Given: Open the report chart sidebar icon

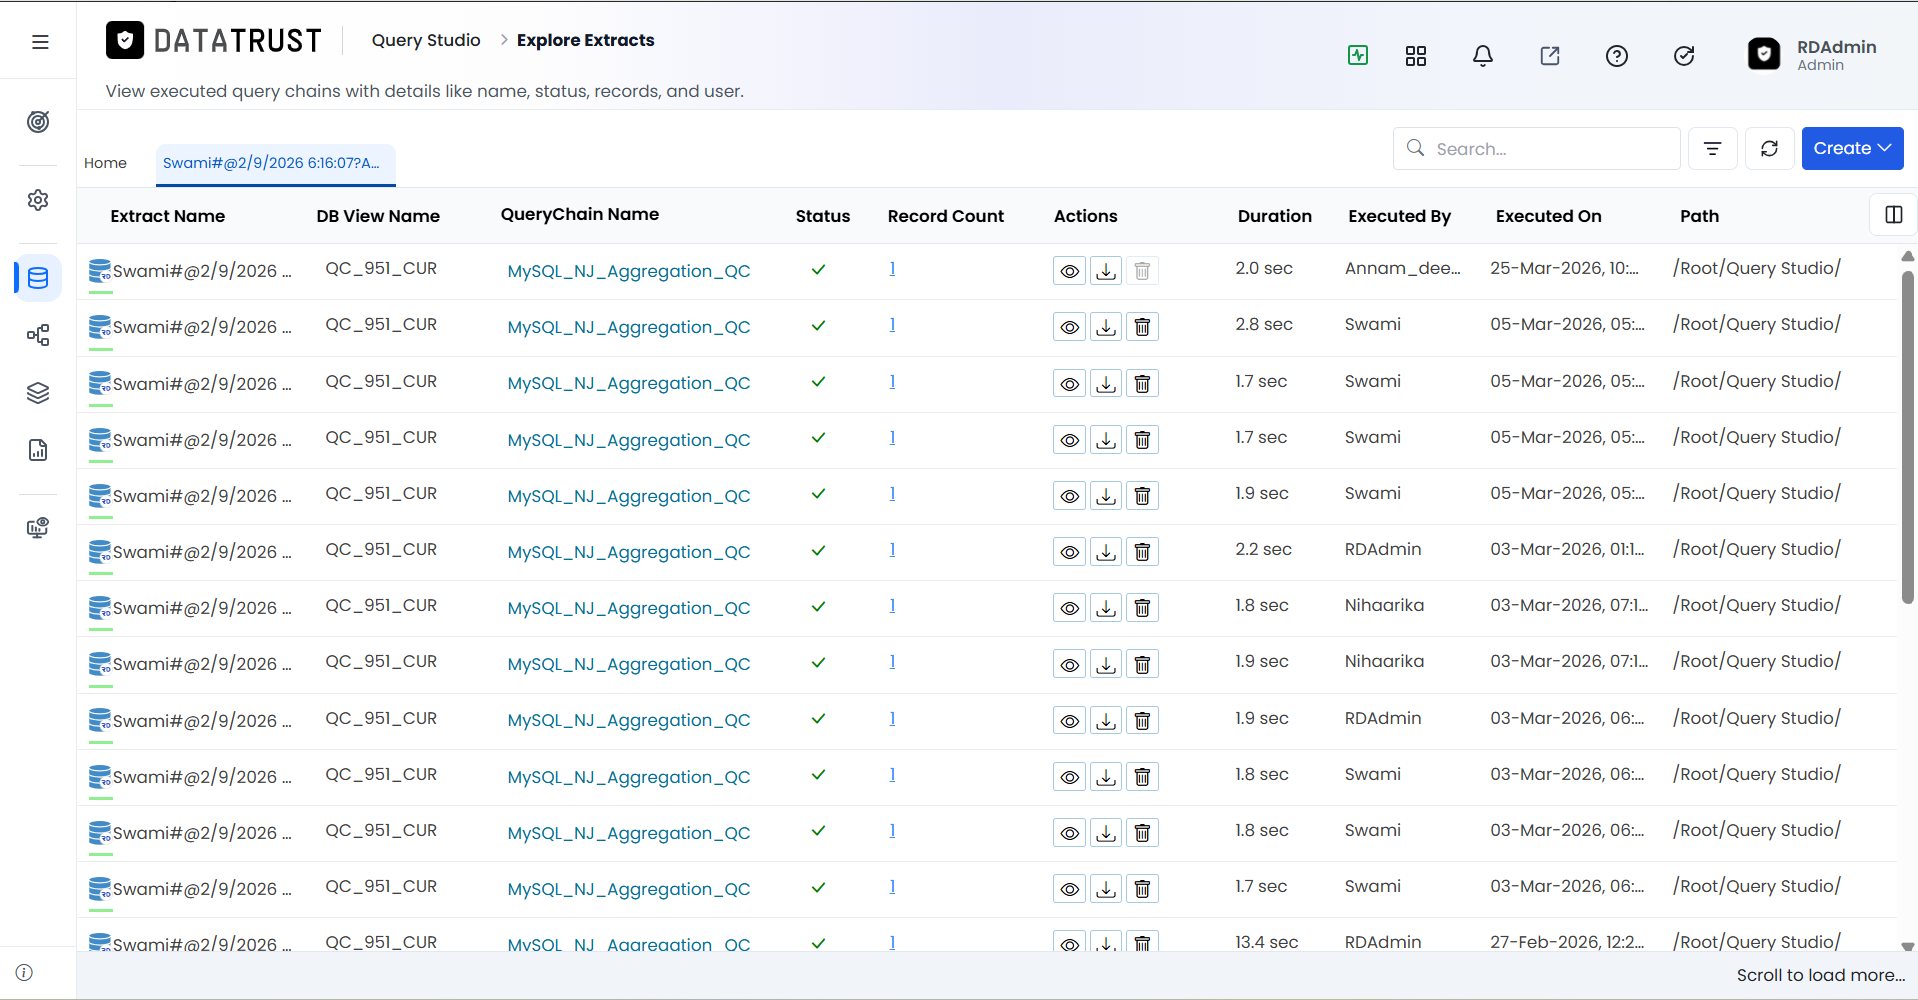Looking at the screenshot, I should pyautogui.click(x=38, y=450).
